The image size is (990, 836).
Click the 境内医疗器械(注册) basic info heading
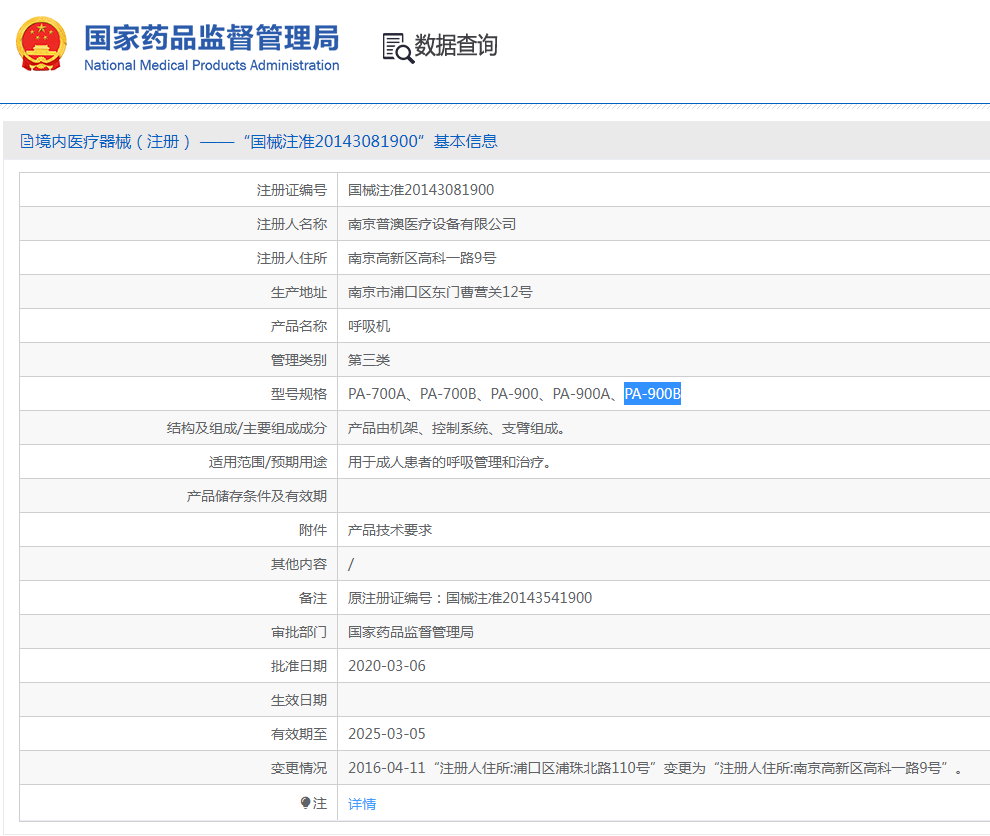click(x=266, y=141)
